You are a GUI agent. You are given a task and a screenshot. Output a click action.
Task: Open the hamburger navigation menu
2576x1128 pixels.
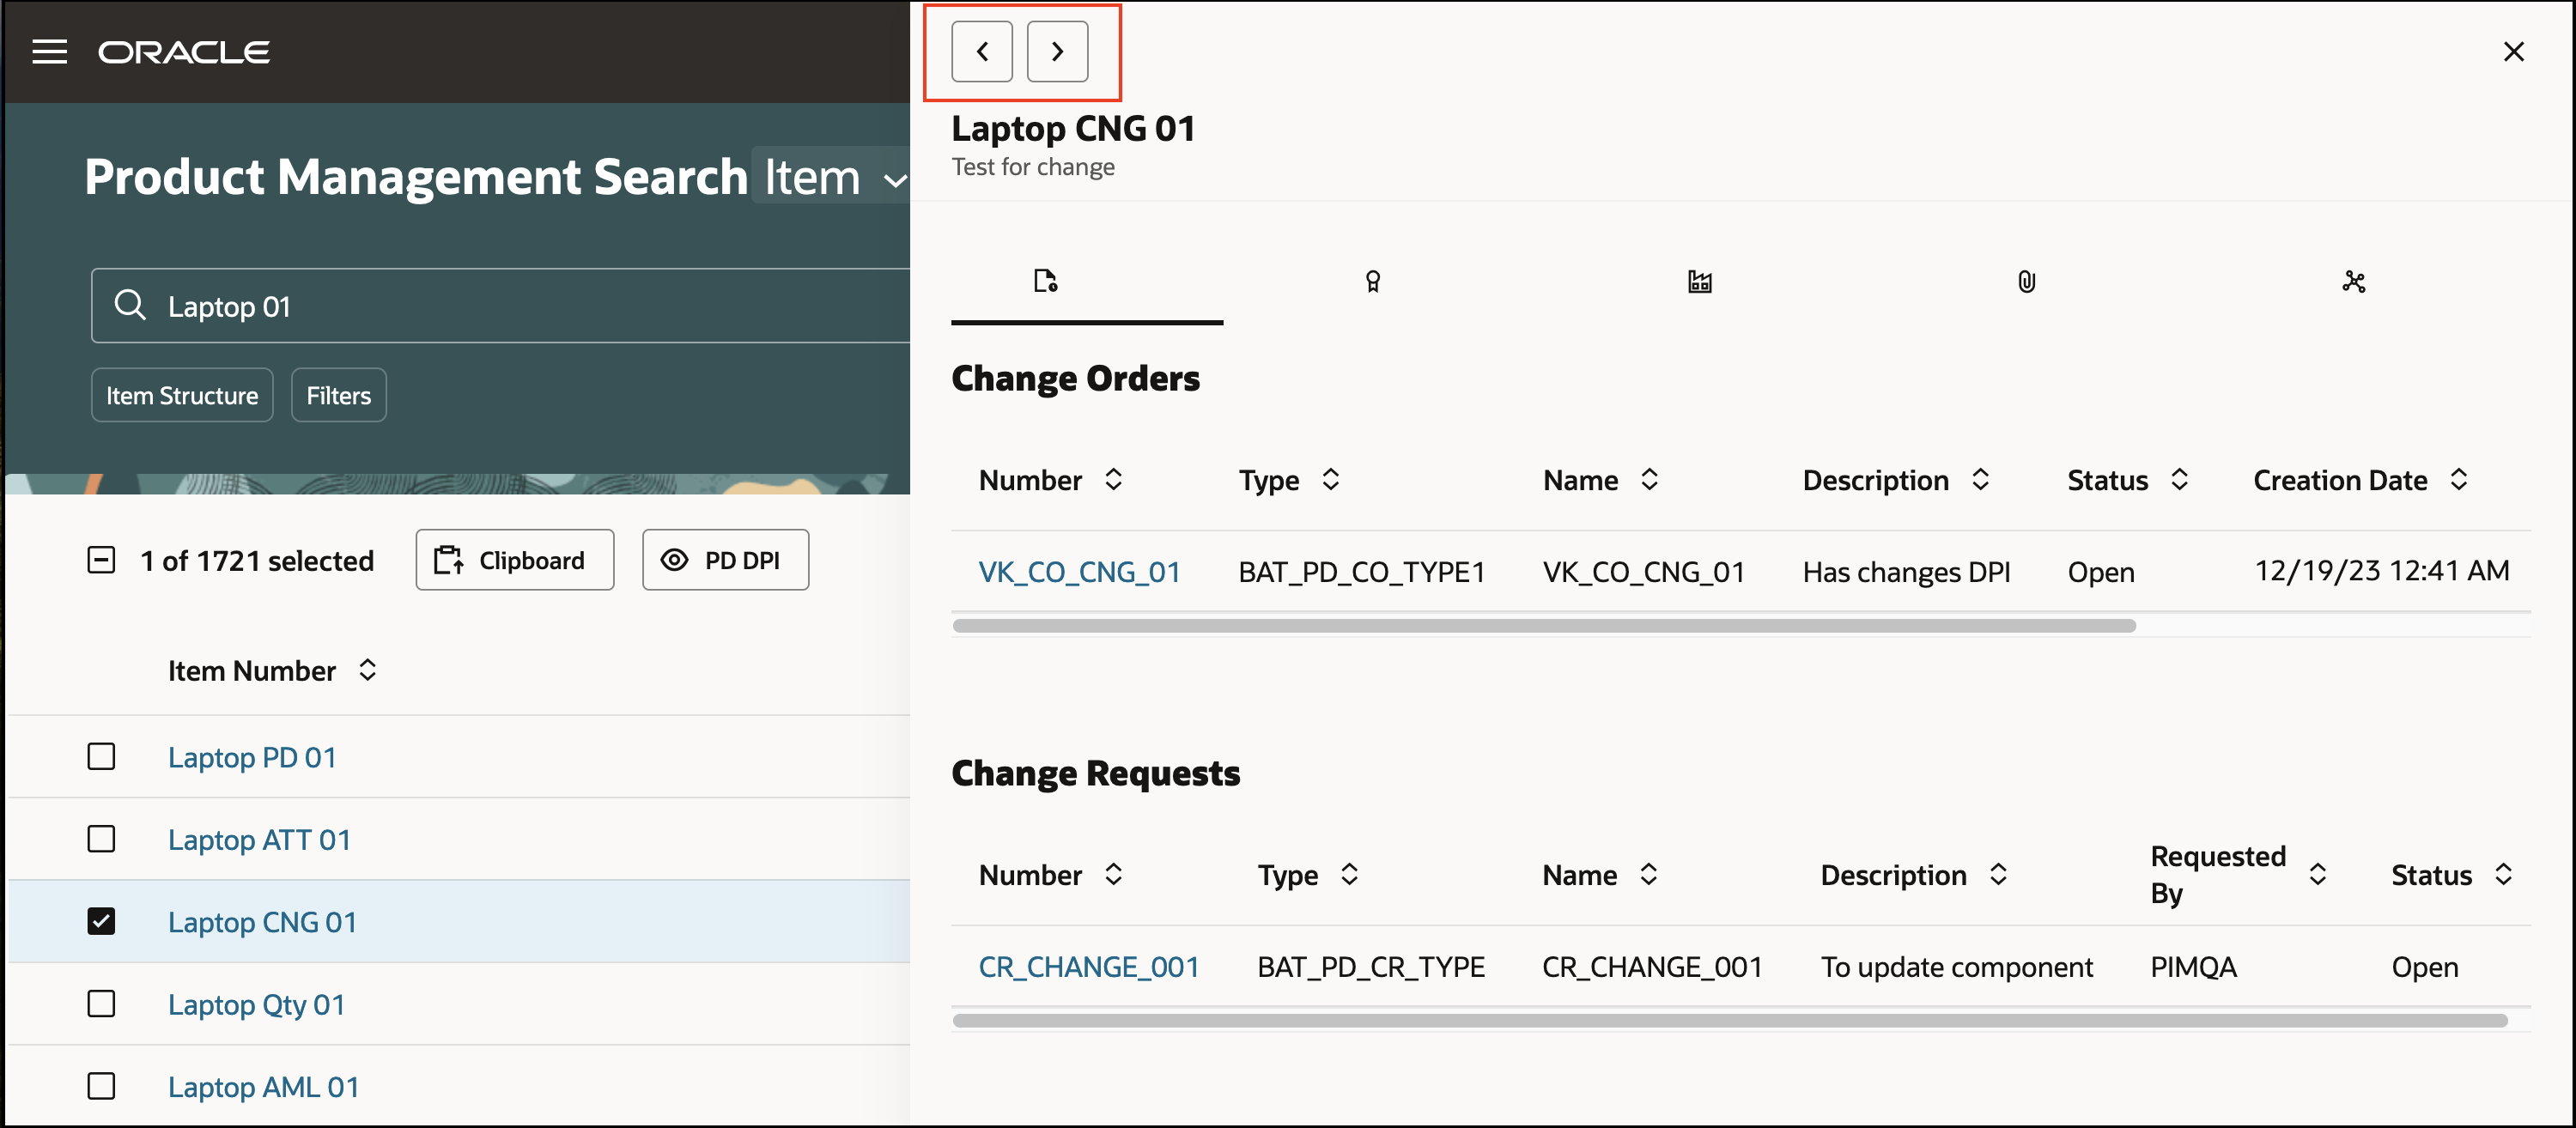49,51
